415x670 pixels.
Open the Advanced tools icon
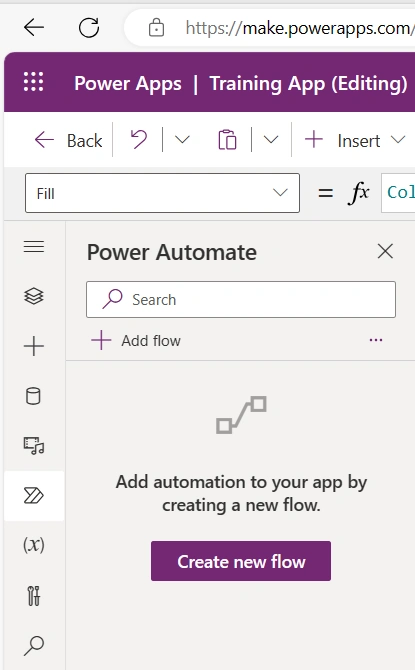click(34, 596)
